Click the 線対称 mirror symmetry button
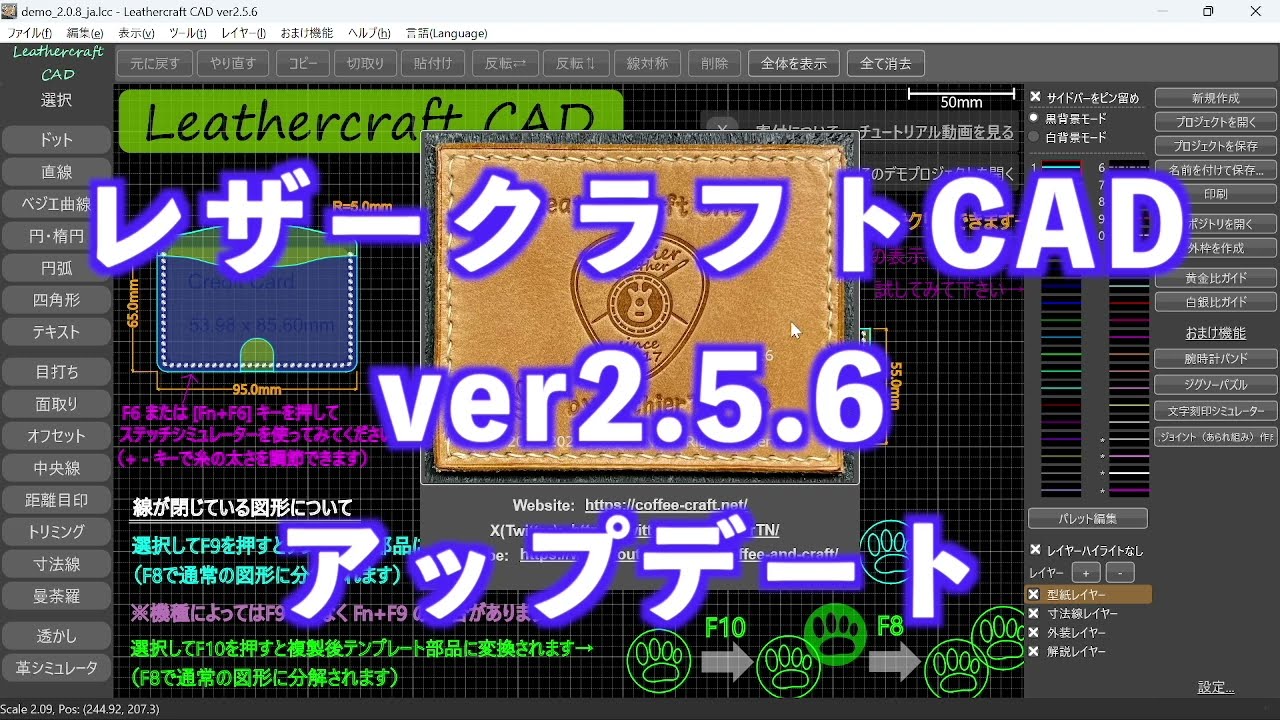 (647, 63)
